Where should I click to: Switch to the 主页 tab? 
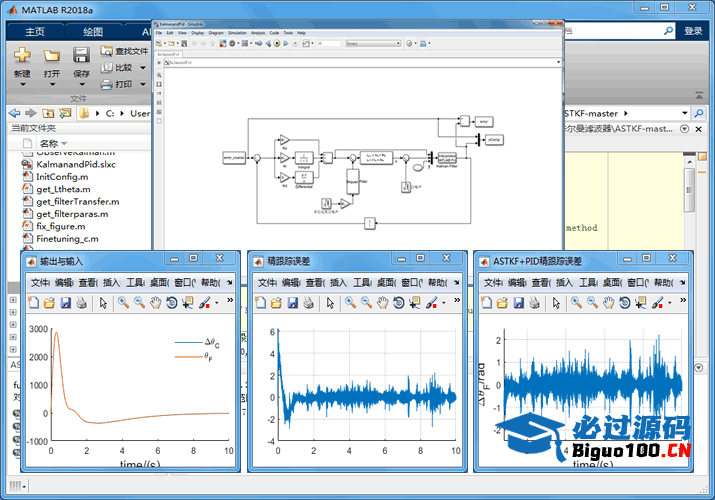(35, 31)
